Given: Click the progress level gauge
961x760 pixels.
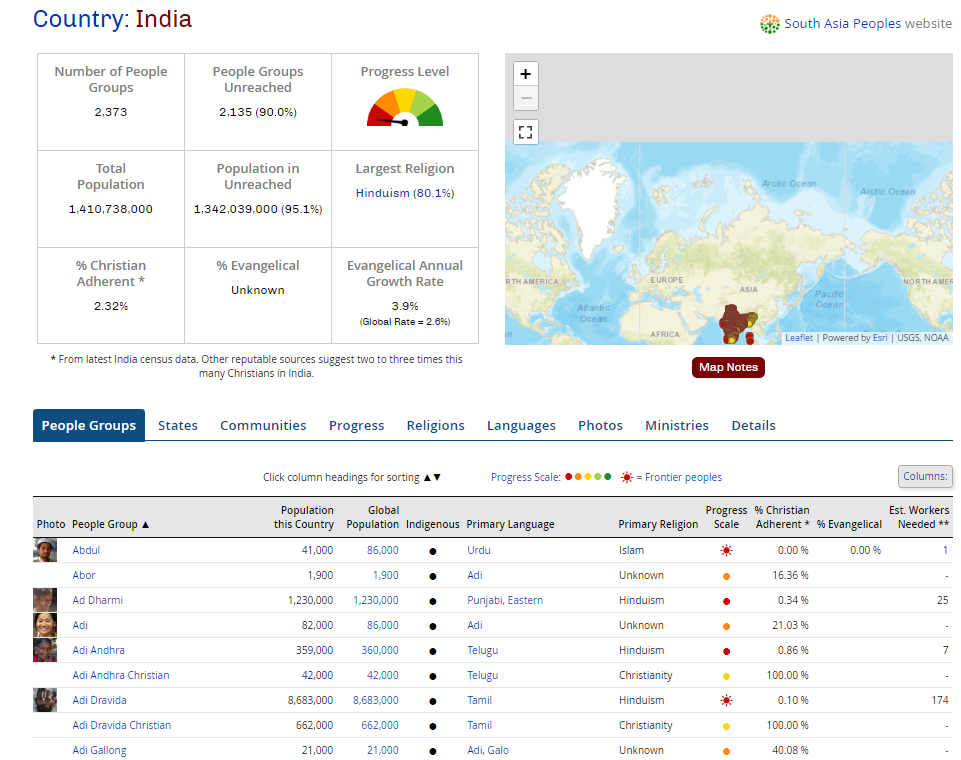Looking at the screenshot, I should (405, 109).
